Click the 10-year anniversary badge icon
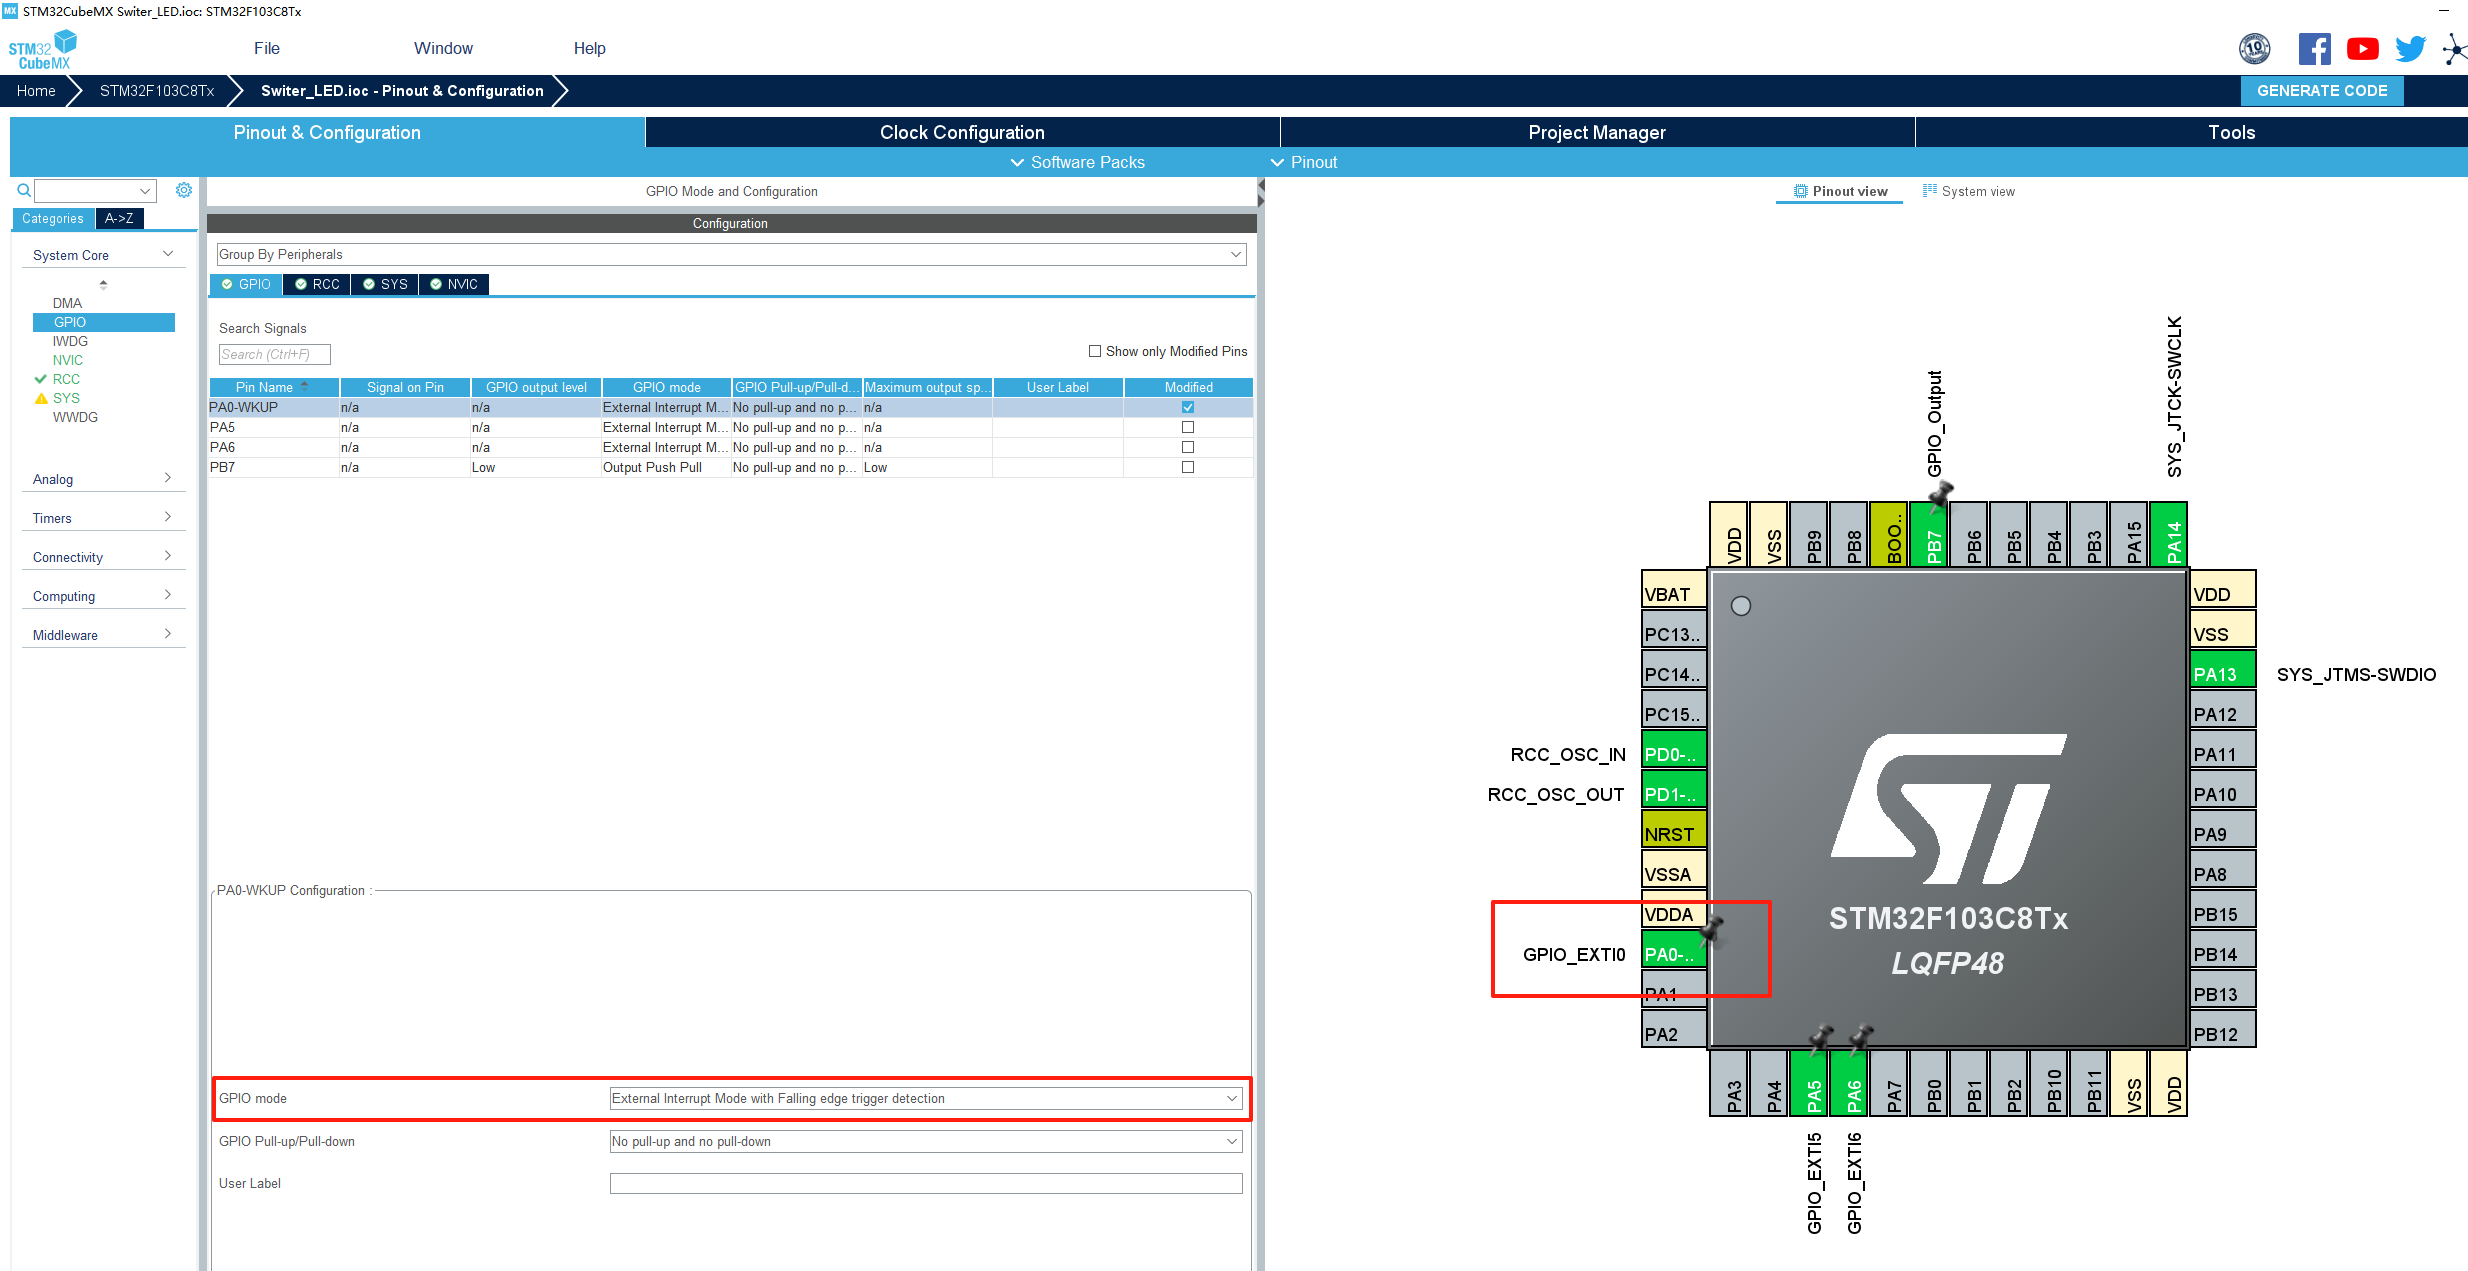Image resolution: width=2468 pixels, height=1271 pixels. point(2254,49)
